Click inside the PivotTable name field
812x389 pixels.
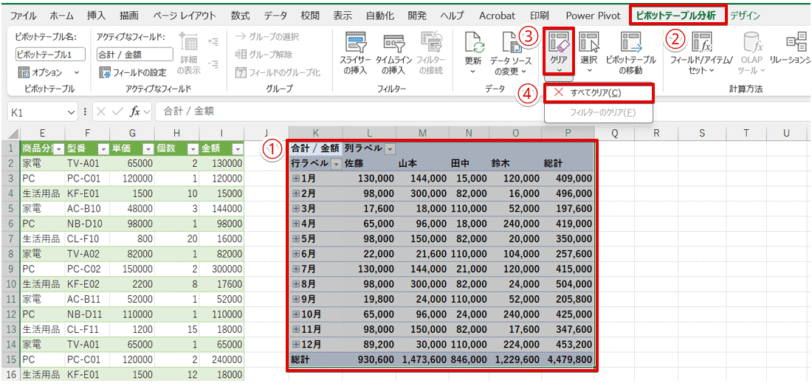[51, 54]
